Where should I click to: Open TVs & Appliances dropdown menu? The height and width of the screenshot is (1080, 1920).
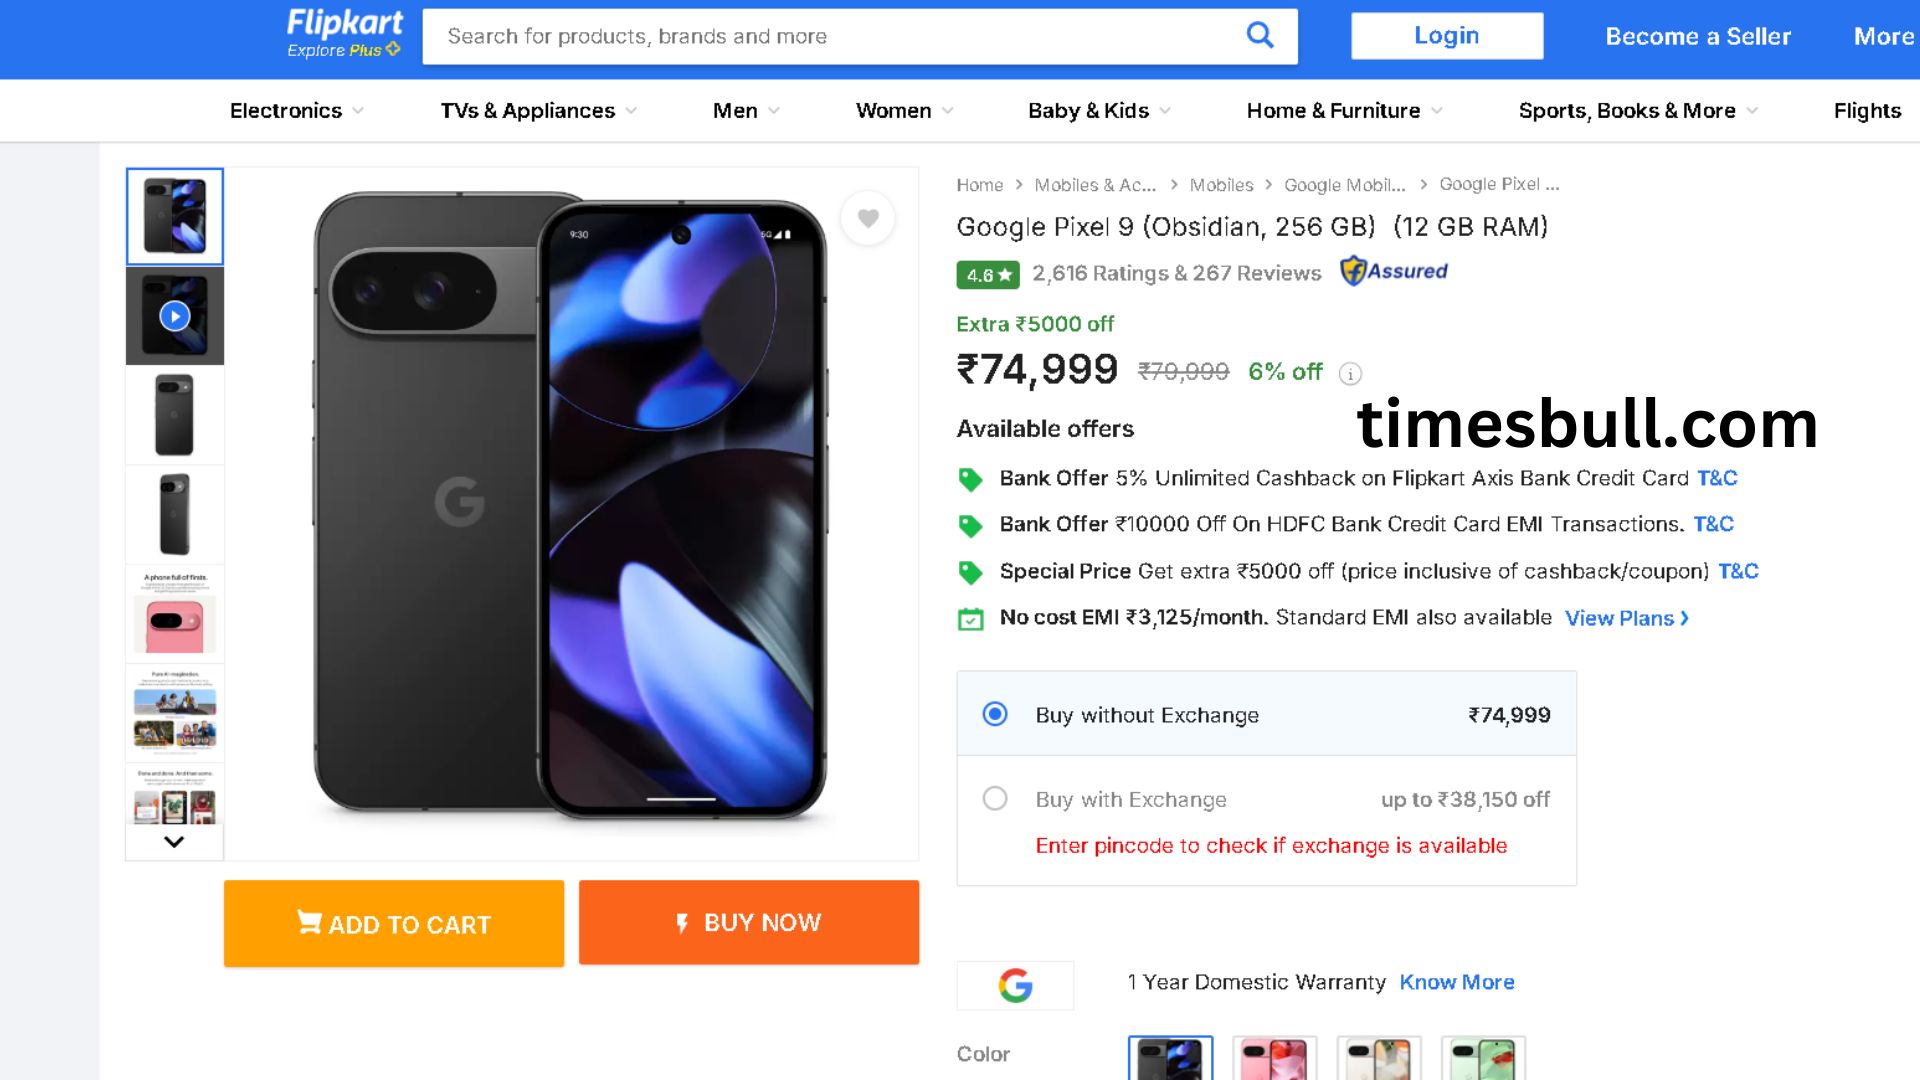coord(538,111)
